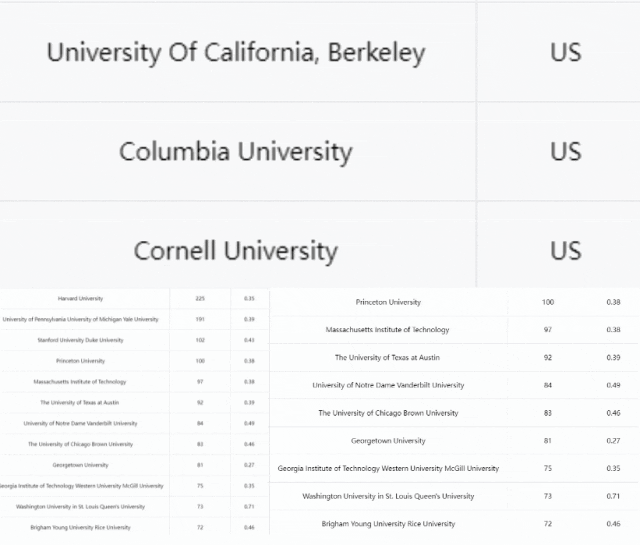Click the value 191 in small table

coord(200,319)
